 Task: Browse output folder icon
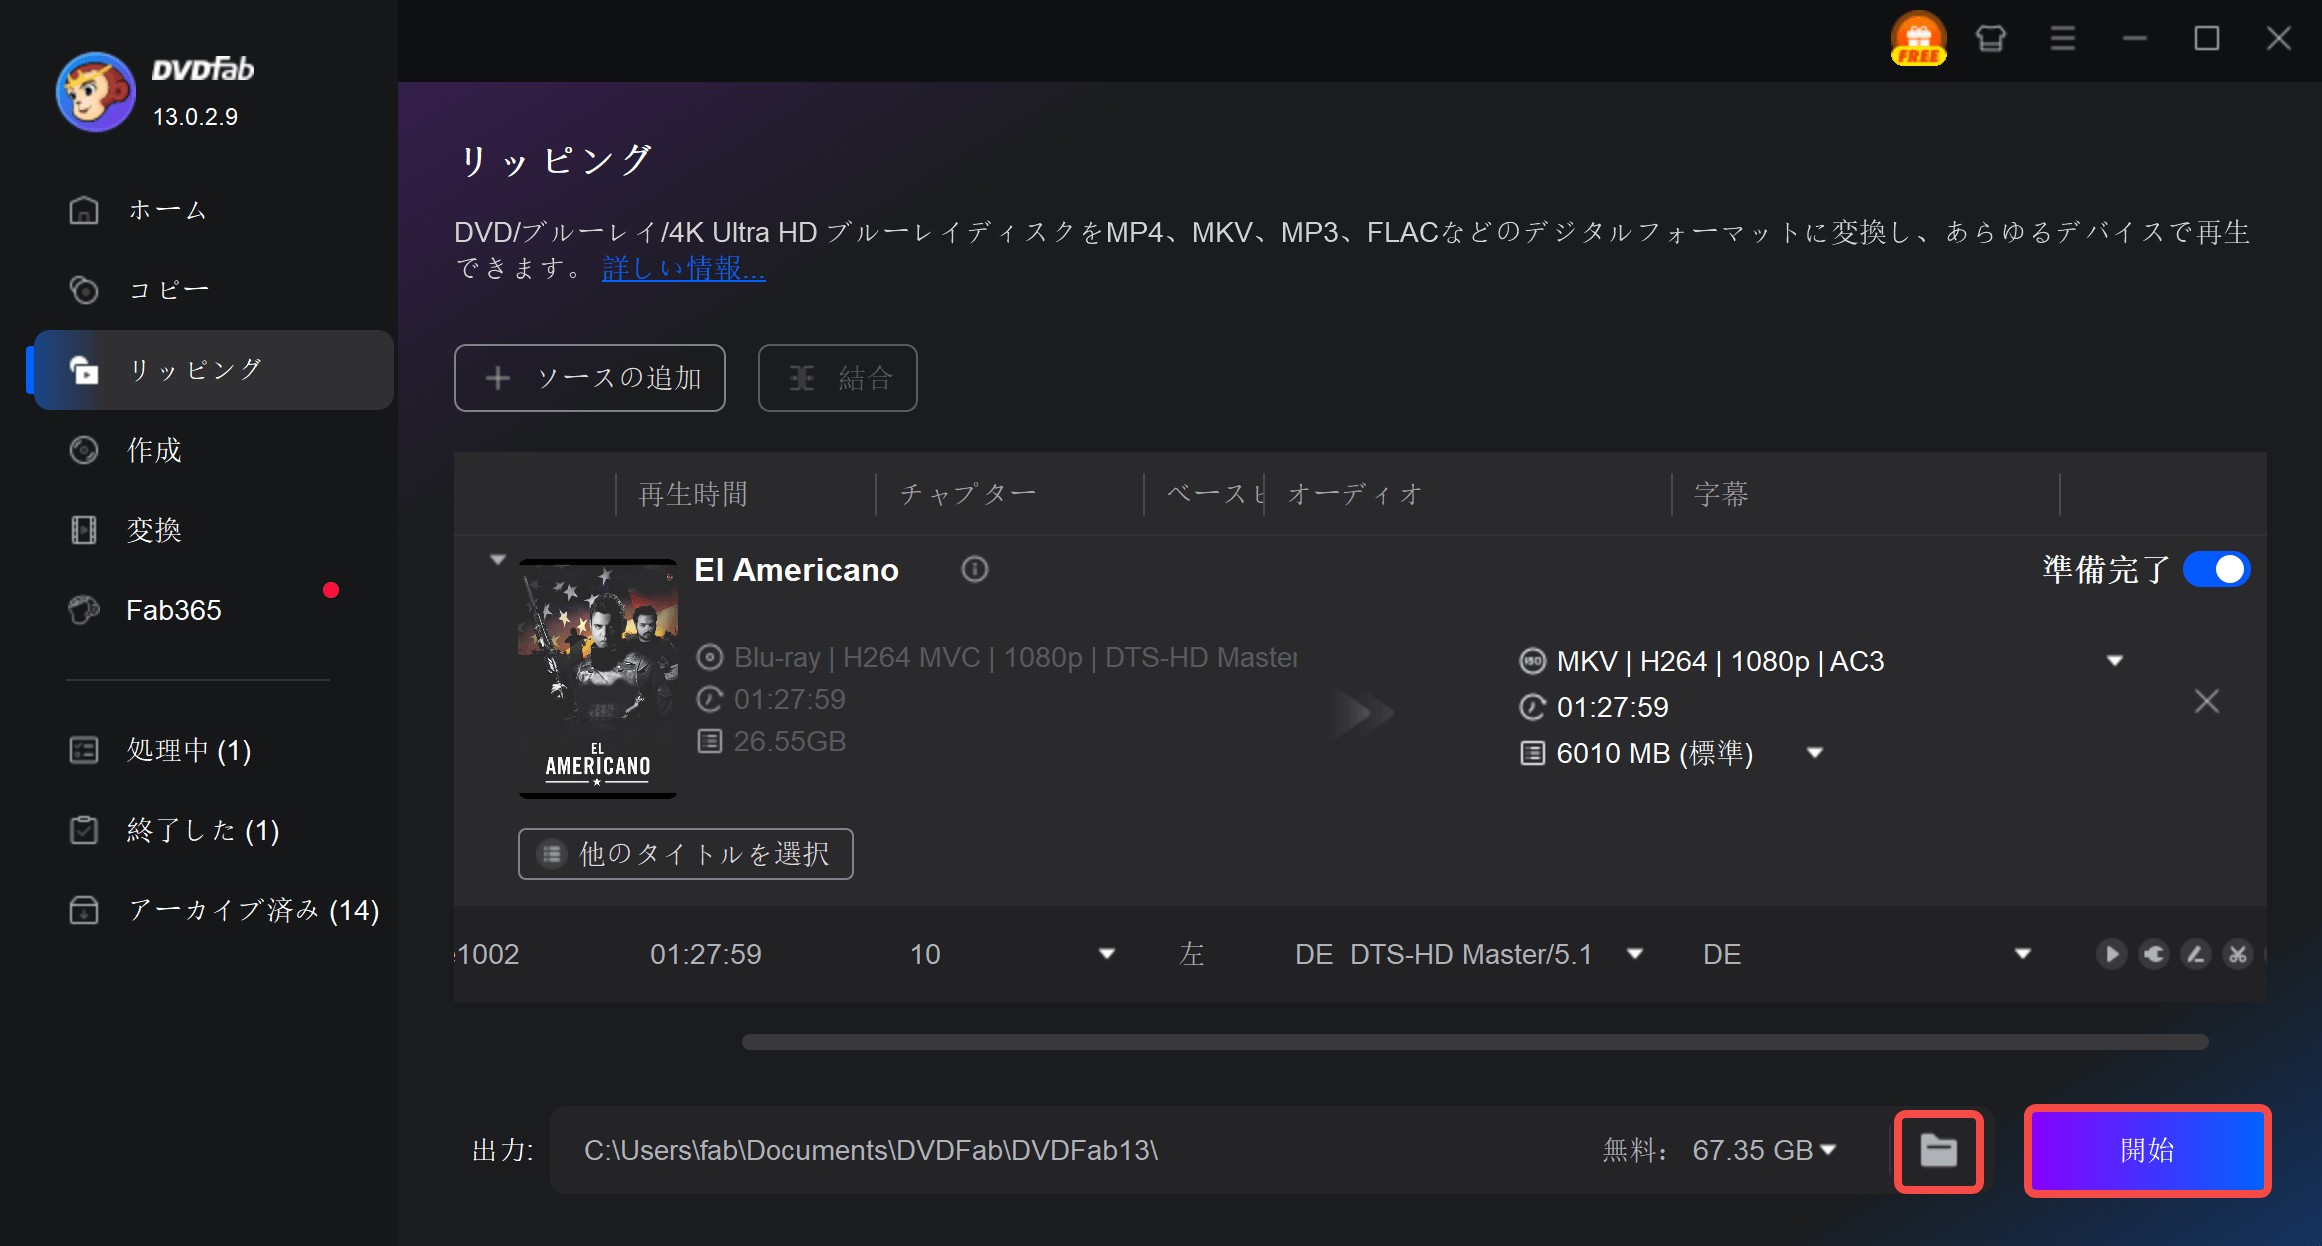point(1938,1151)
